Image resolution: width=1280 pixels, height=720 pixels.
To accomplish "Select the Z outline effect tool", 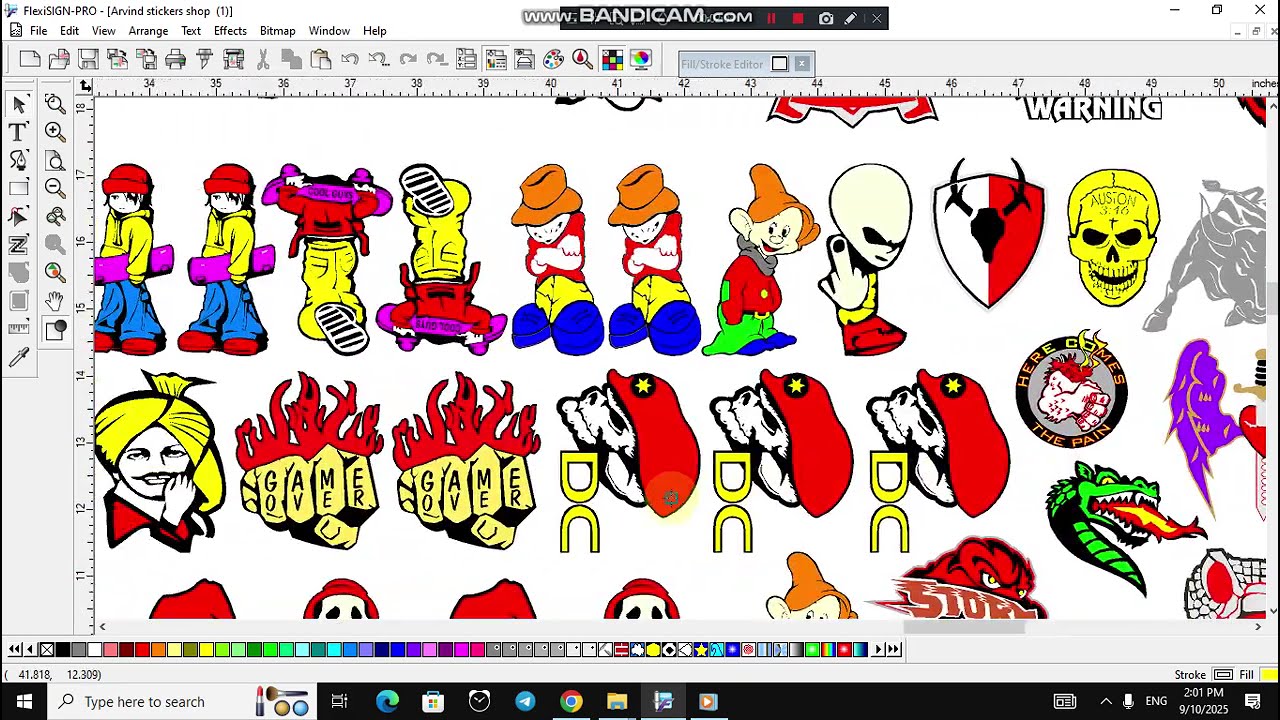I will [18, 244].
